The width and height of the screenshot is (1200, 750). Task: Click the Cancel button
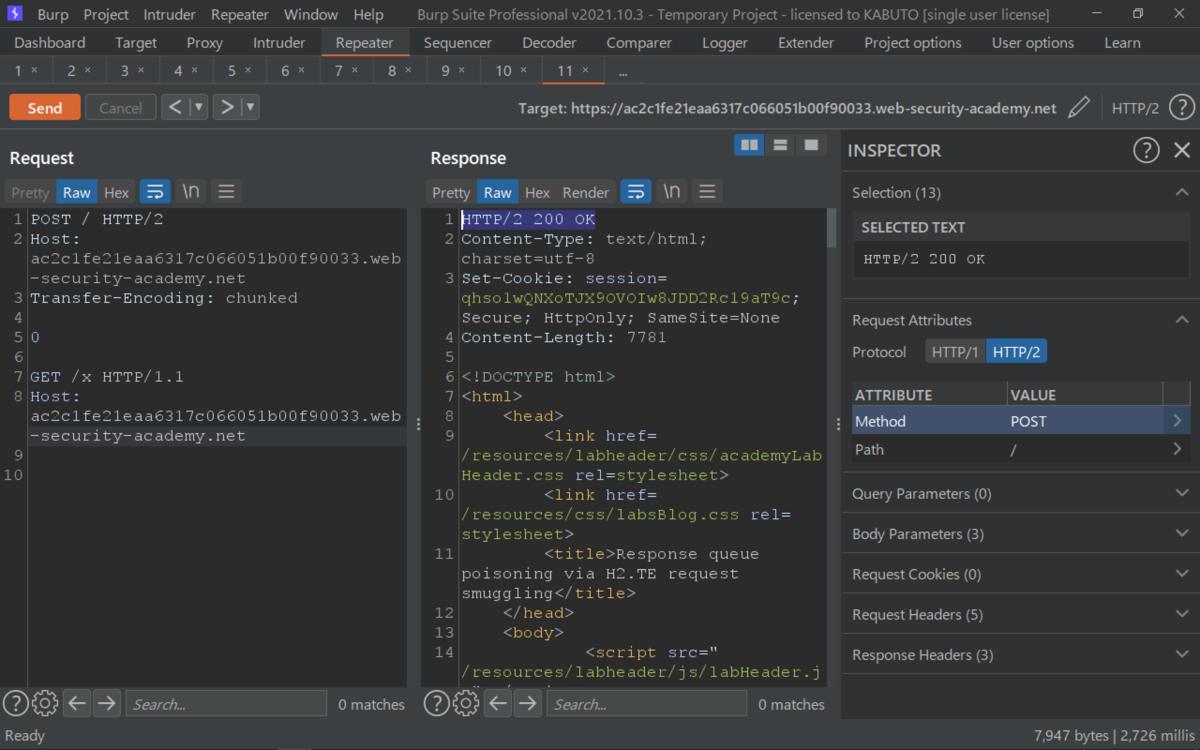click(121, 108)
